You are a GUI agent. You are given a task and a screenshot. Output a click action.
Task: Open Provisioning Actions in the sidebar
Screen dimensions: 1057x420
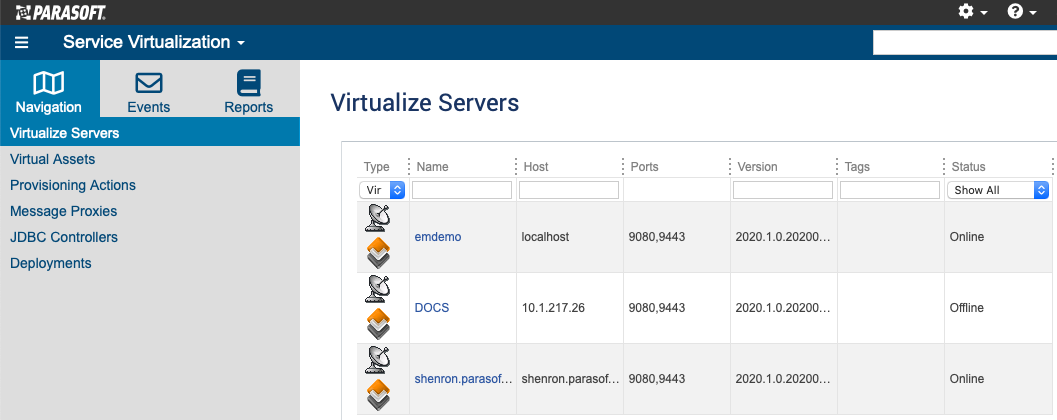click(73, 185)
